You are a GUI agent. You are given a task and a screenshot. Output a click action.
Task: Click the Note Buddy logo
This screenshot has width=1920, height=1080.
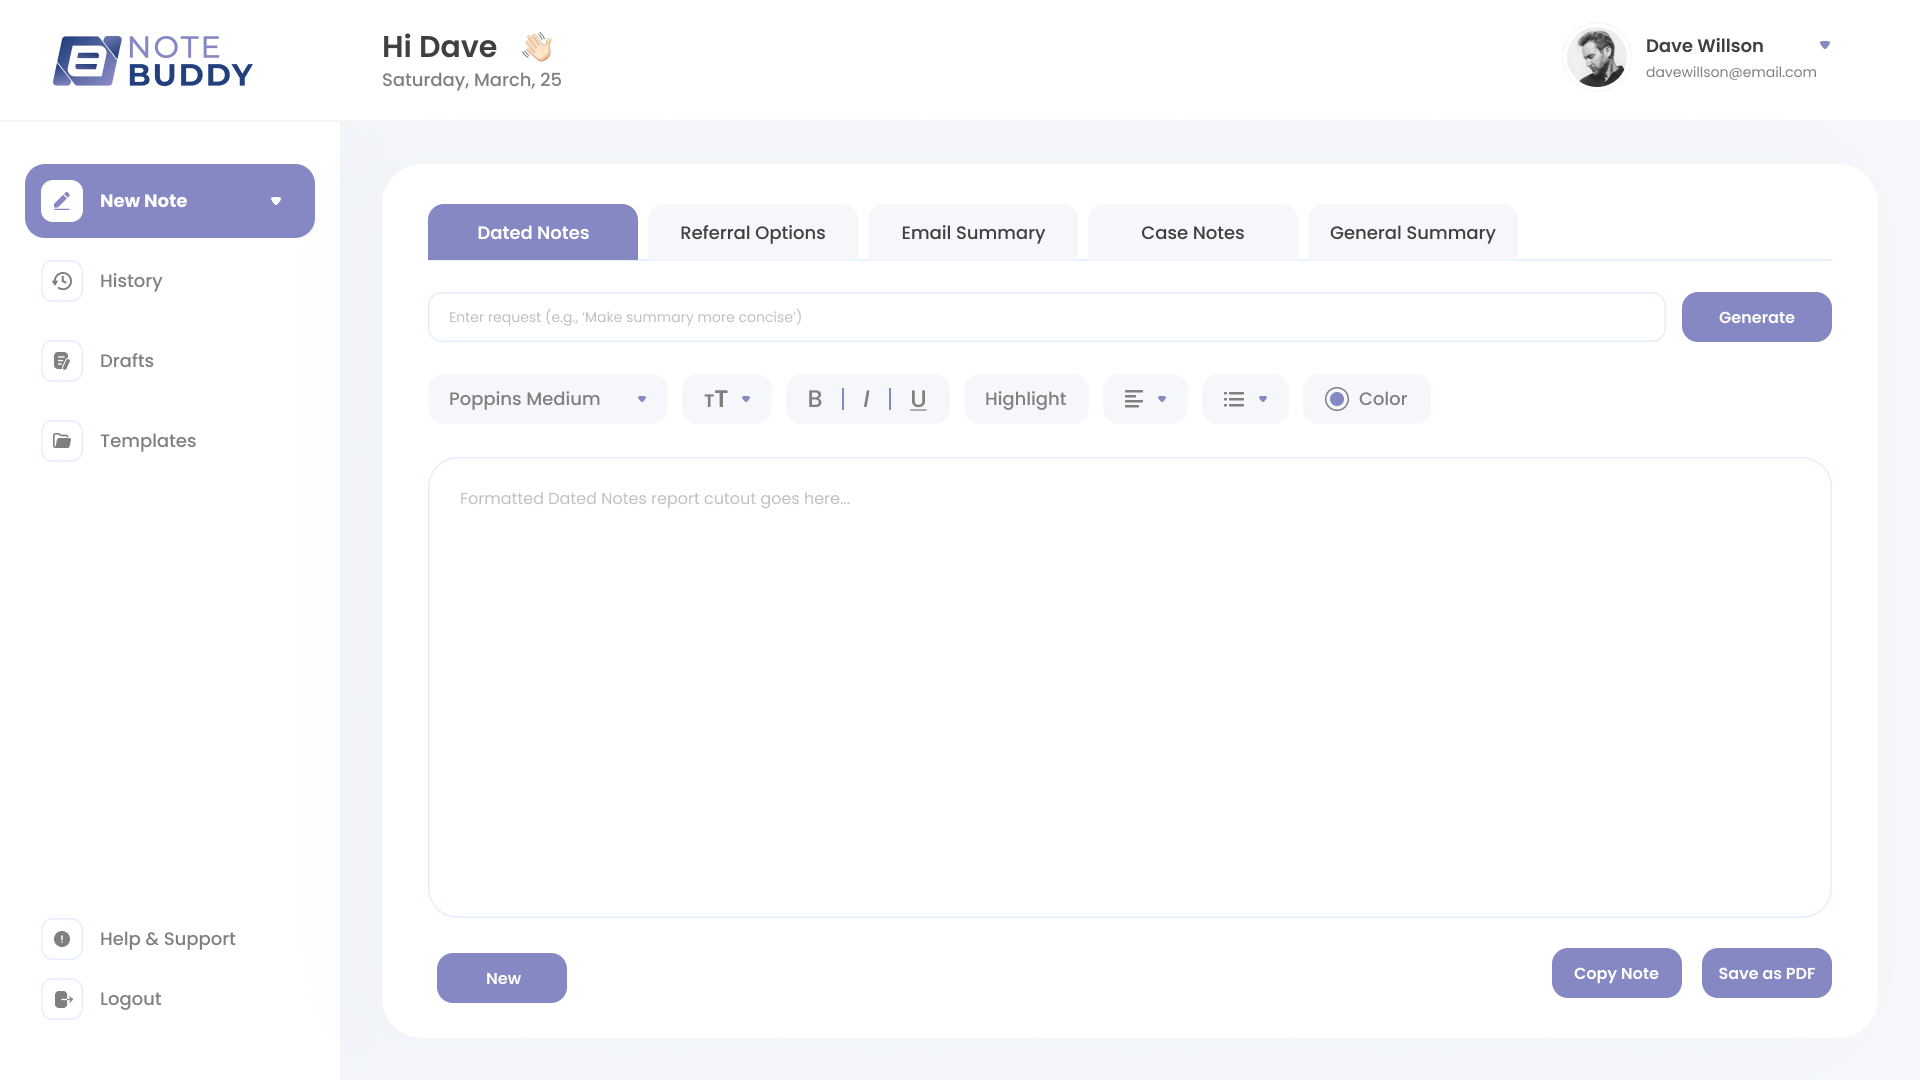(153, 61)
